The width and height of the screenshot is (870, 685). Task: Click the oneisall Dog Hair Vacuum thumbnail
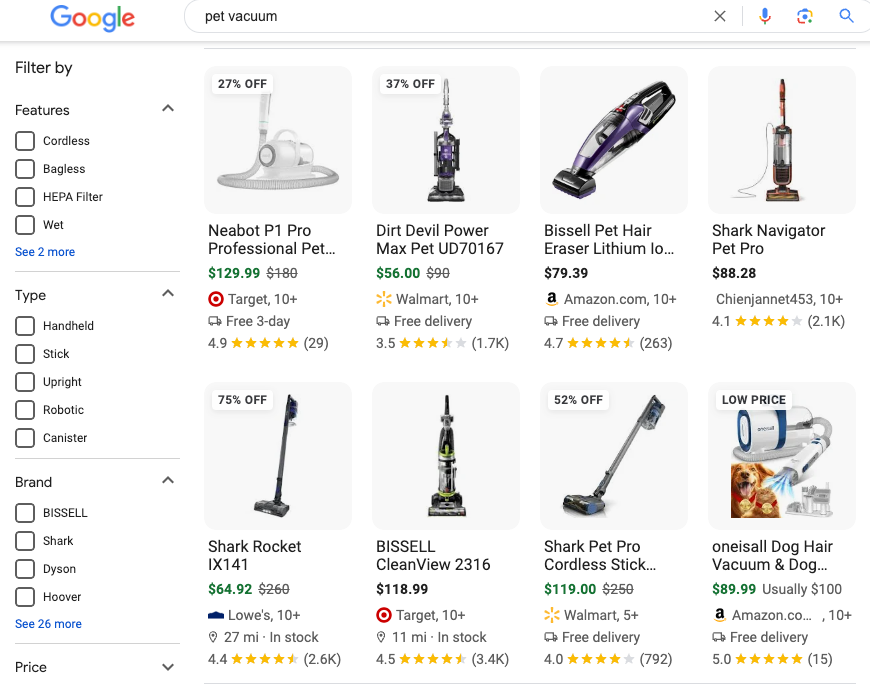point(781,456)
